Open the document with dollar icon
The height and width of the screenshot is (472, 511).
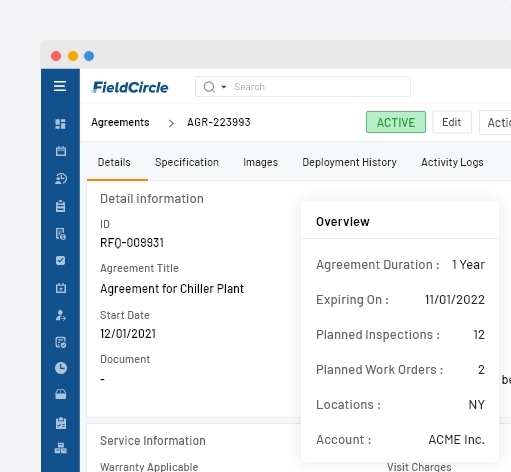pyautogui.click(x=61, y=234)
